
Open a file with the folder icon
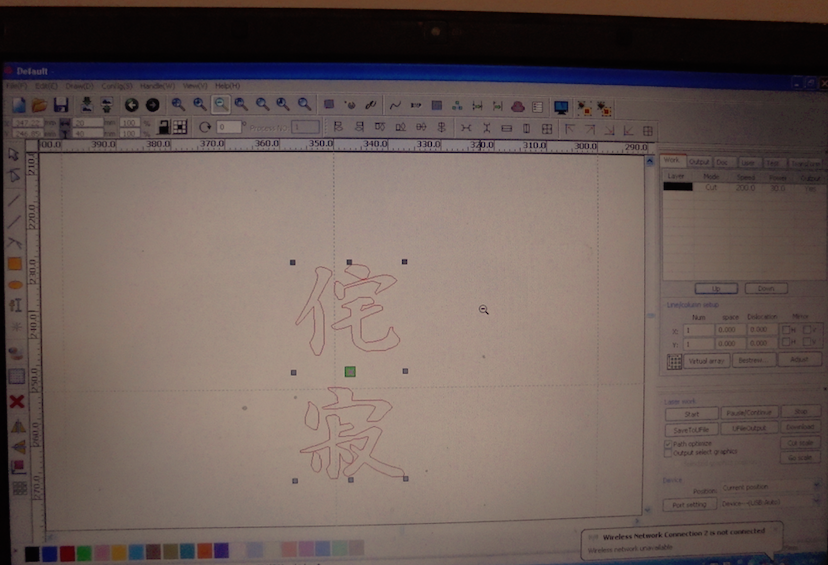pos(40,105)
